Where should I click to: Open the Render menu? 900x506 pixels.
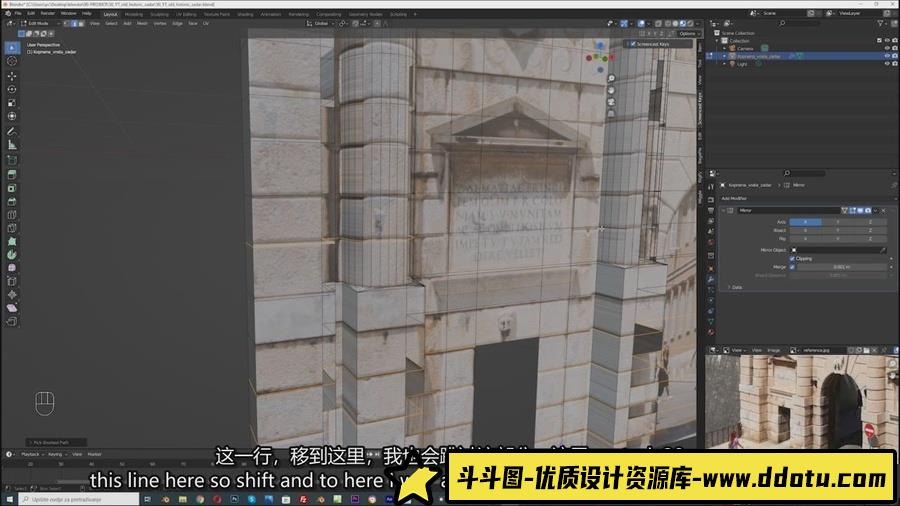click(48, 13)
